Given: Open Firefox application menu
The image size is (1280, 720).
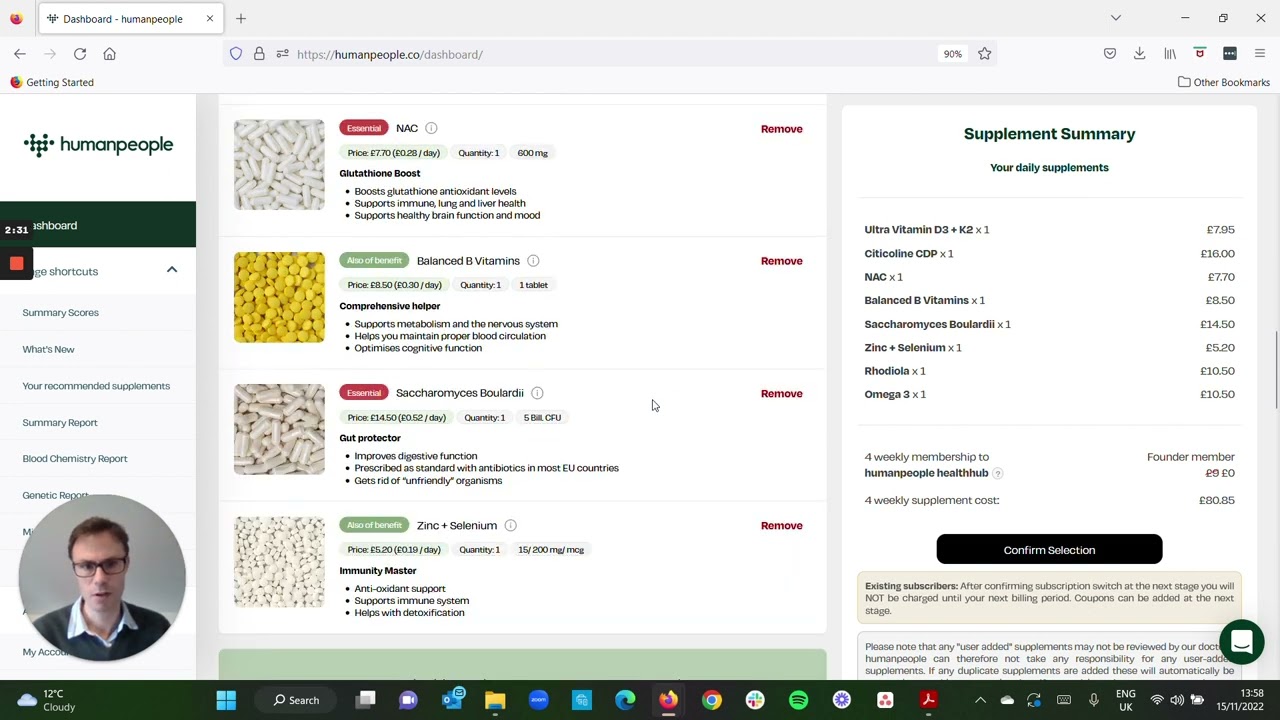Looking at the screenshot, I should pos(1260,54).
